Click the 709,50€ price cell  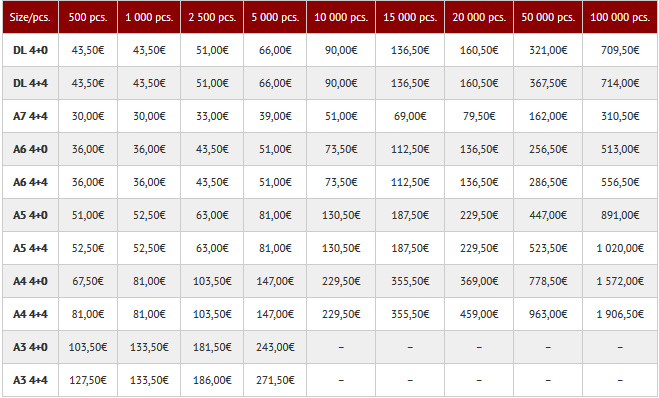[620, 50]
